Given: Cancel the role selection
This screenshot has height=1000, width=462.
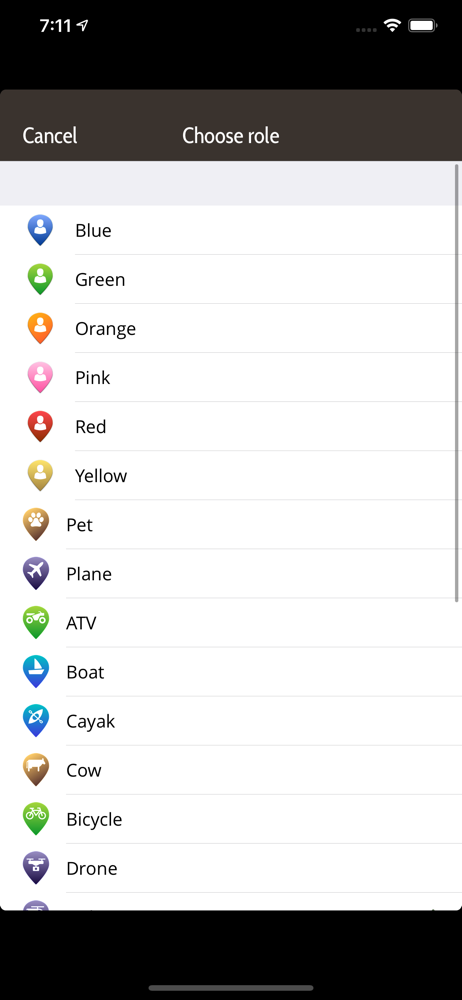Looking at the screenshot, I should 50,136.
